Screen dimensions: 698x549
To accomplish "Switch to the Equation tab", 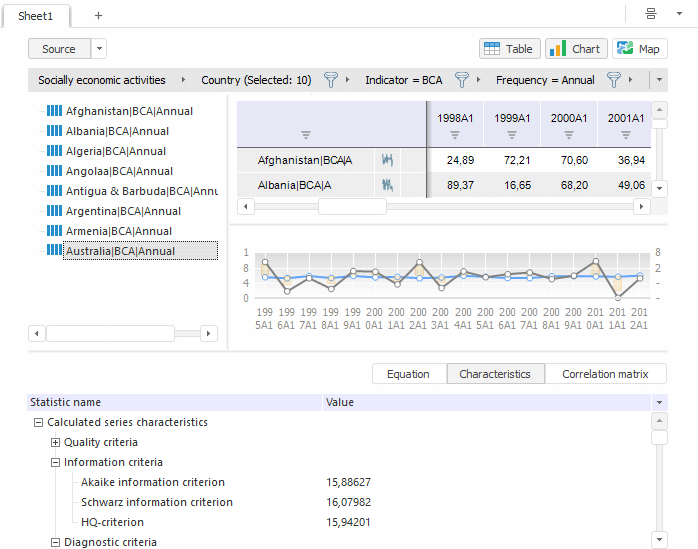I will (x=408, y=374).
